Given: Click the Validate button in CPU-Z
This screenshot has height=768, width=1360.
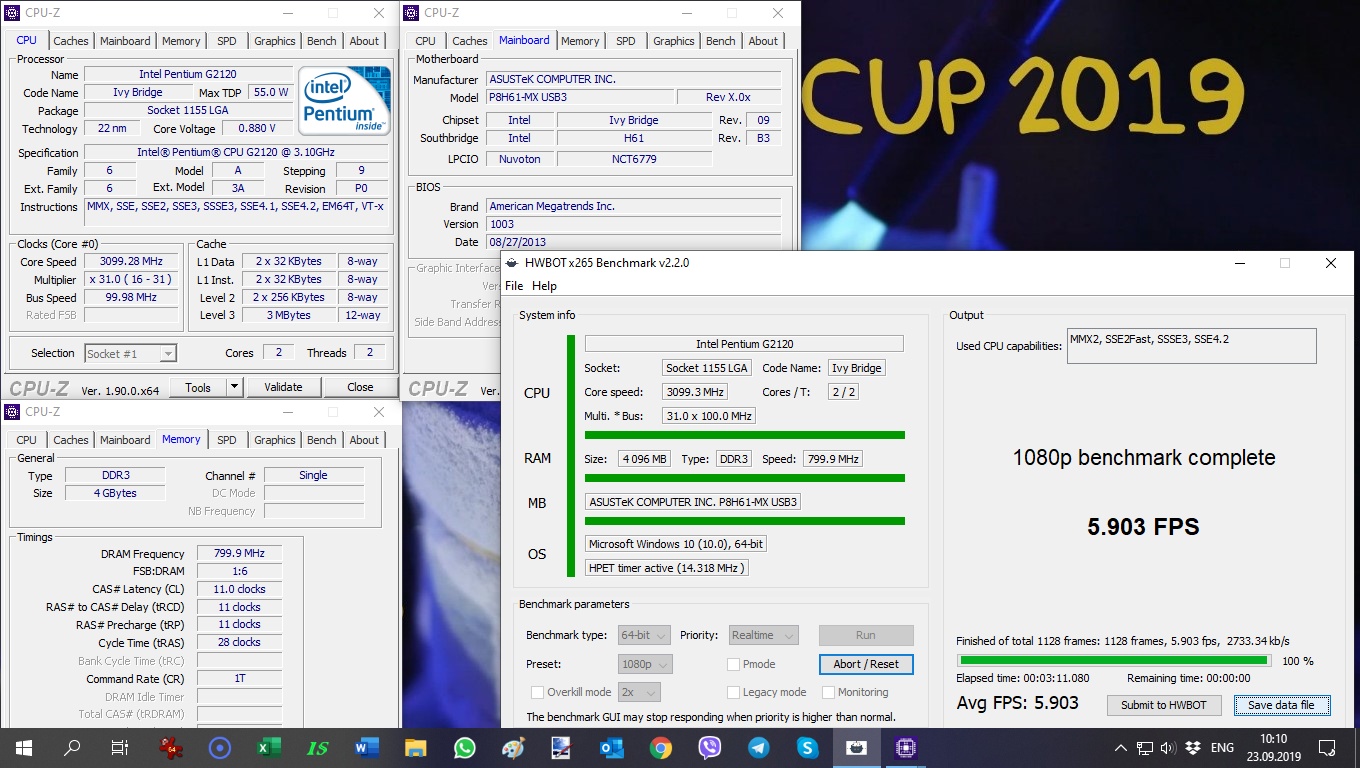Looking at the screenshot, I should (283, 387).
